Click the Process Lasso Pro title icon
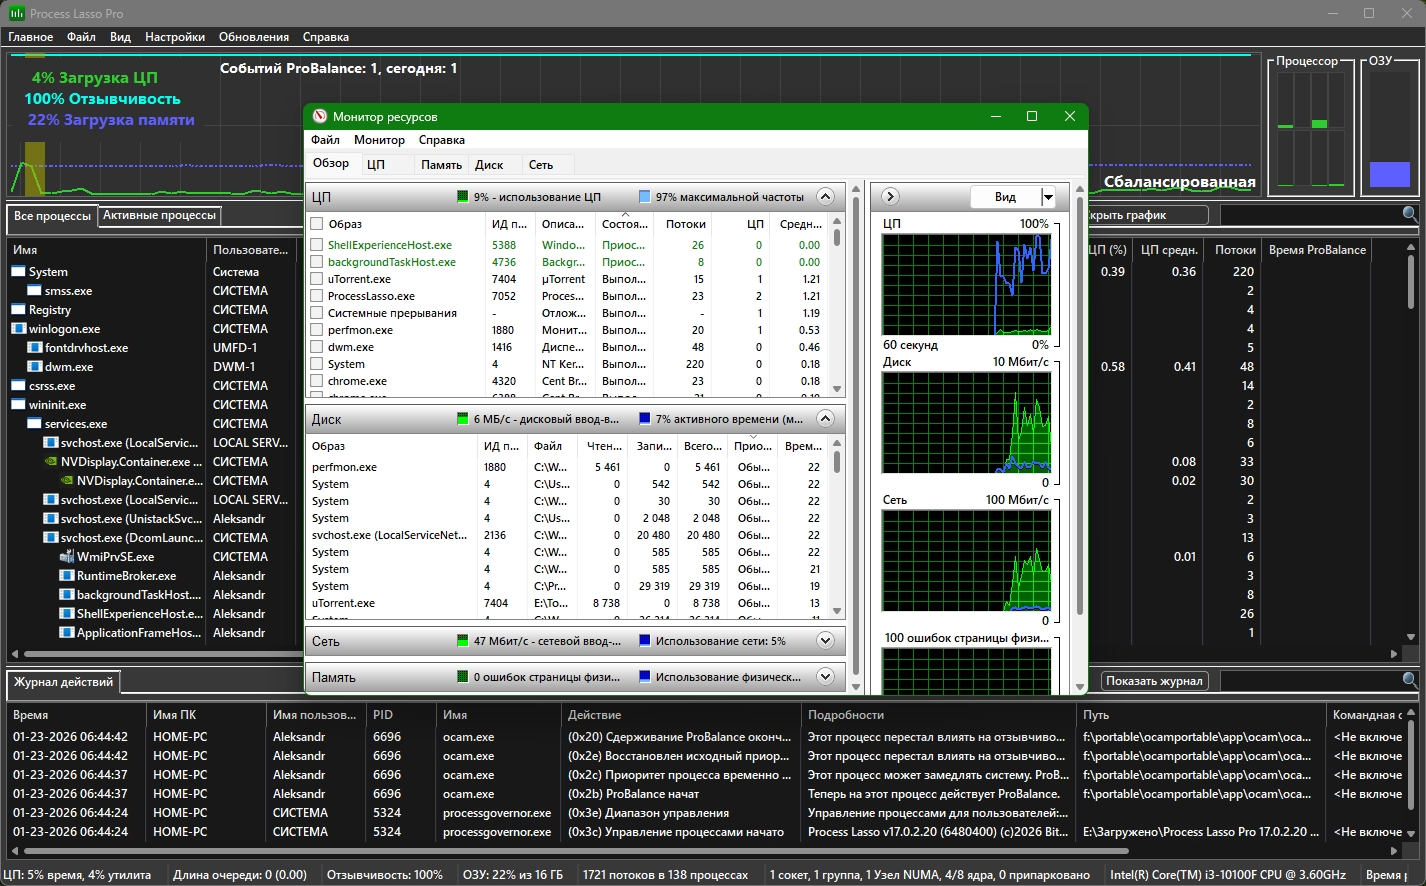Image resolution: width=1426 pixels, height=886 pixels. [x=16, y=13]
